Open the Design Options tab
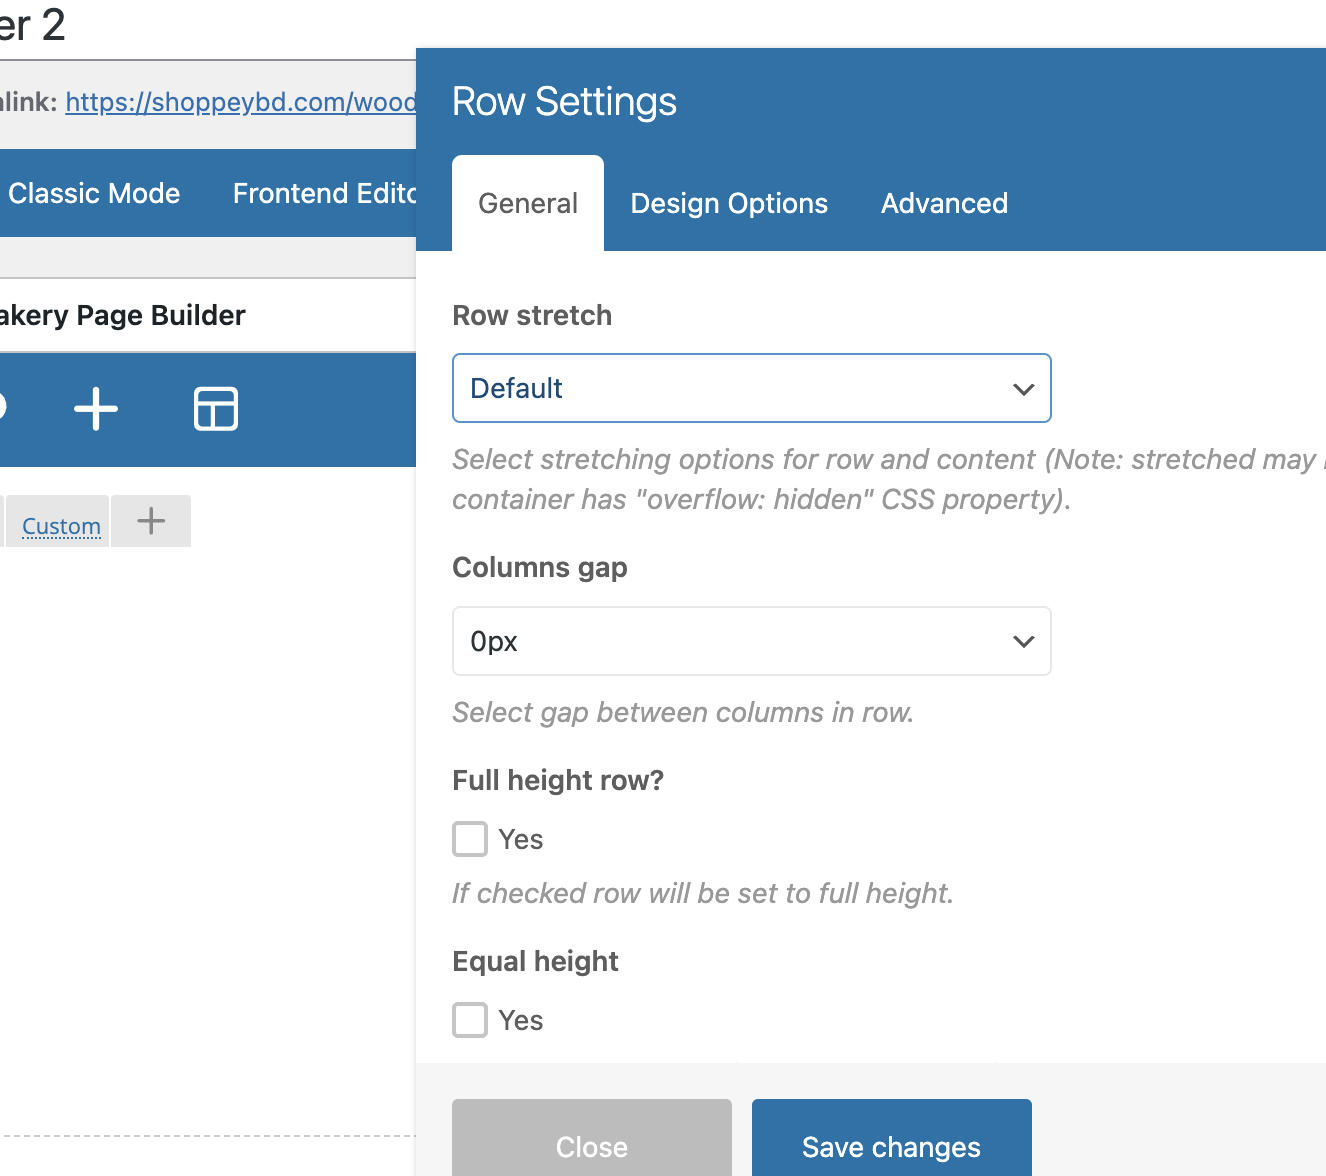This screenshot has height=1176, width=1326. (x=729, y=204)
